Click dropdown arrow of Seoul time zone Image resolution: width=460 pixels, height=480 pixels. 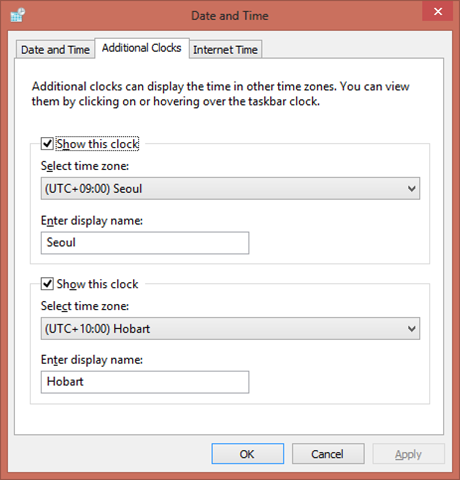(412, 189)
